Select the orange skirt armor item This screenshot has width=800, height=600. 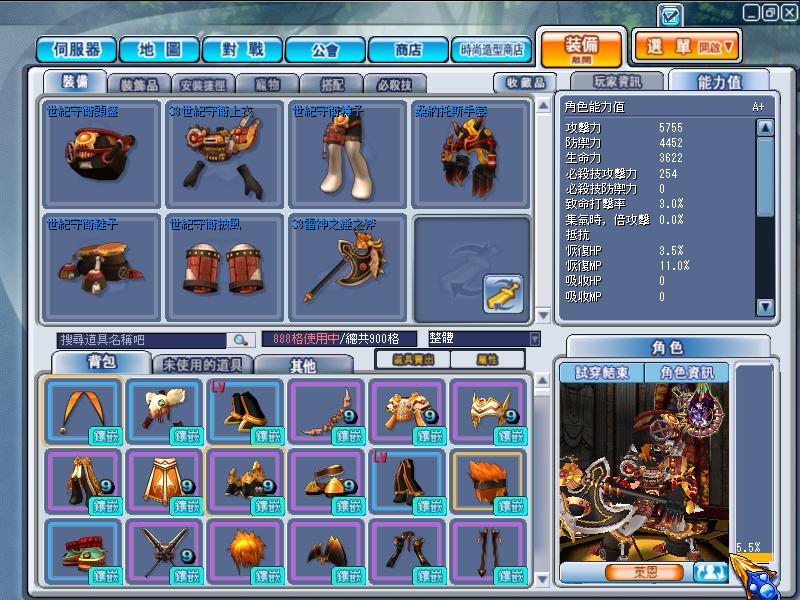tap(164, 481)
